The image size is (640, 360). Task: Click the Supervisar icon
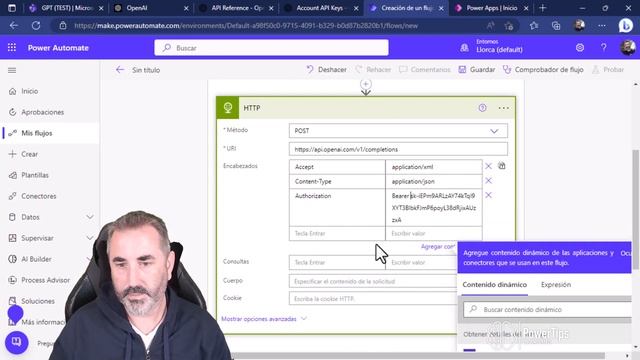[12, 238]
